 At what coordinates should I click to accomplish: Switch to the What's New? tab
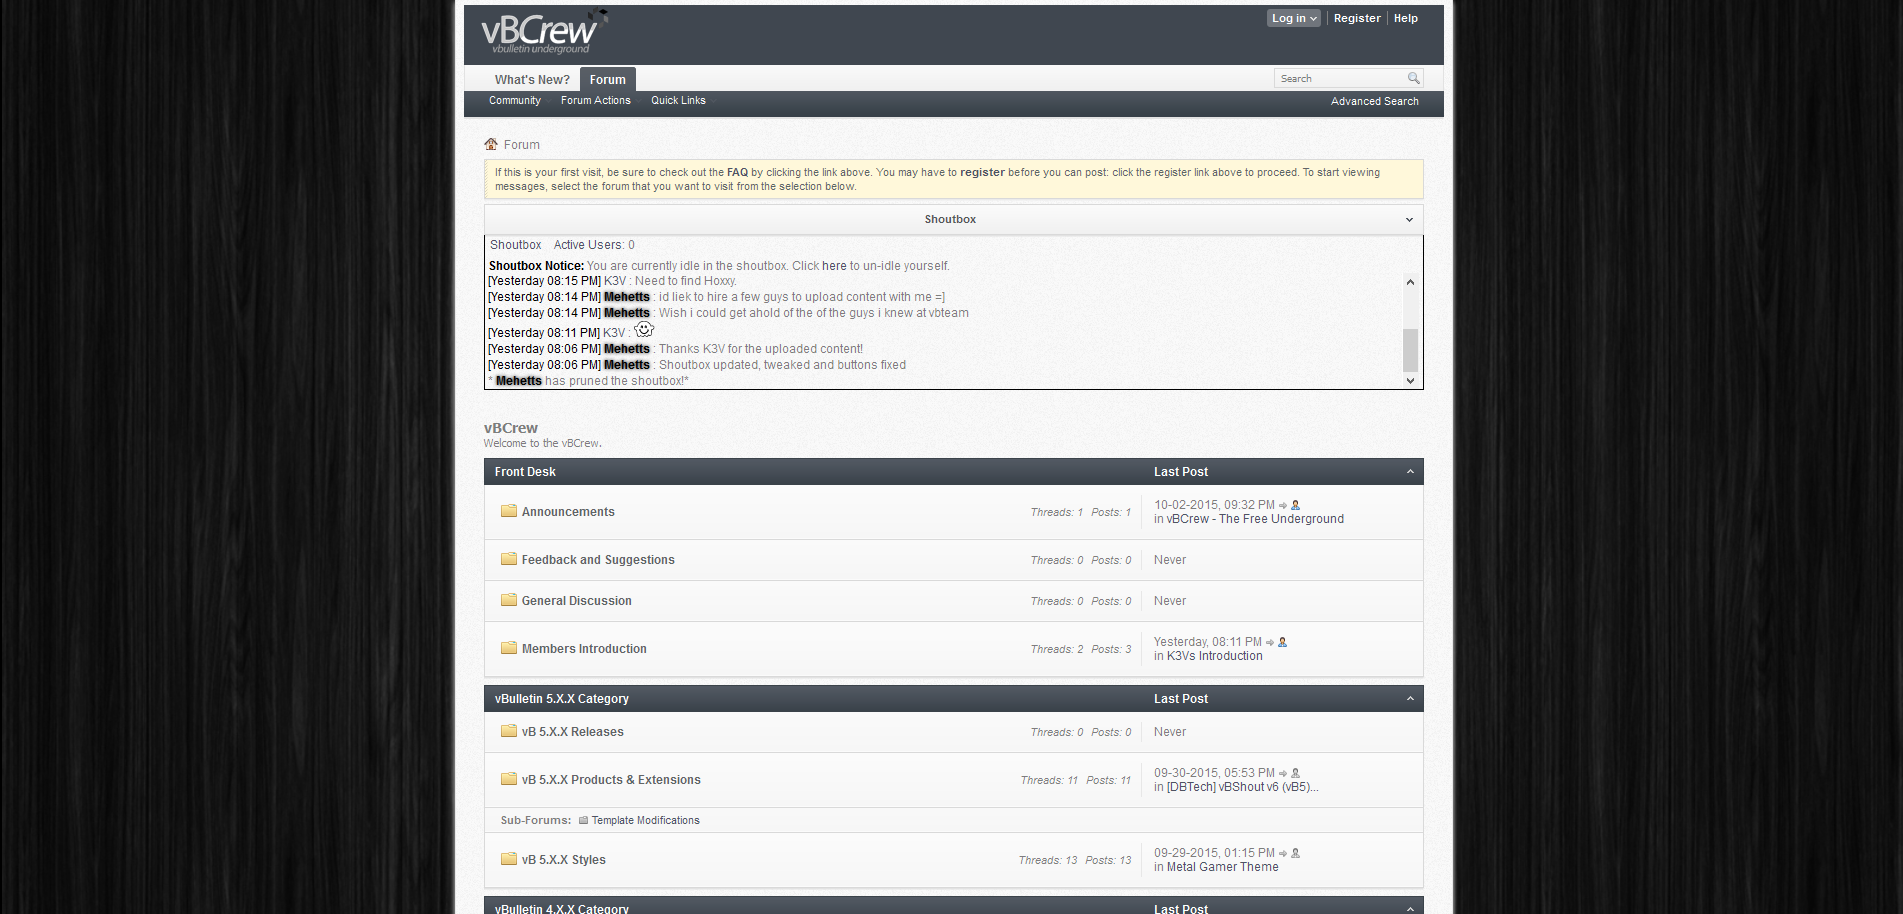pos(532,80)
